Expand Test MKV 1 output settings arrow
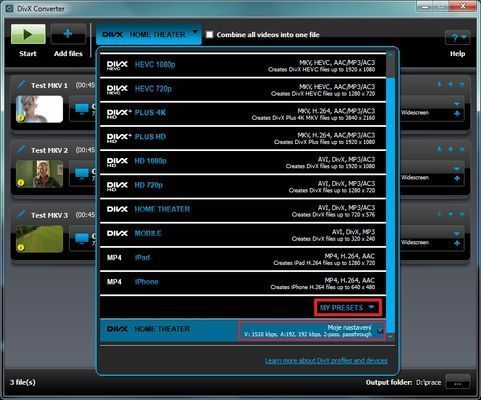Image resolution: width=481 pixels, height=400 pixels. coord(457,104)
